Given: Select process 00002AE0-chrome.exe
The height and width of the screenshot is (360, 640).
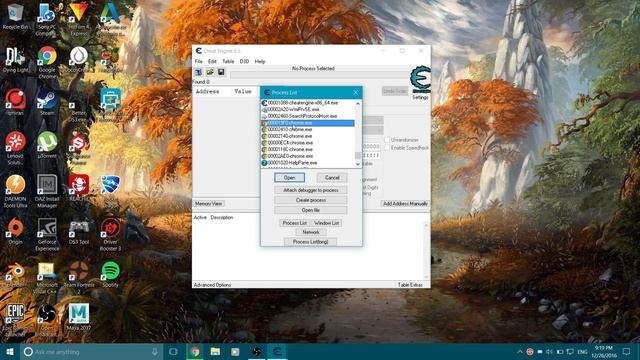Looking at the screenshot, I should pos(308,156).
